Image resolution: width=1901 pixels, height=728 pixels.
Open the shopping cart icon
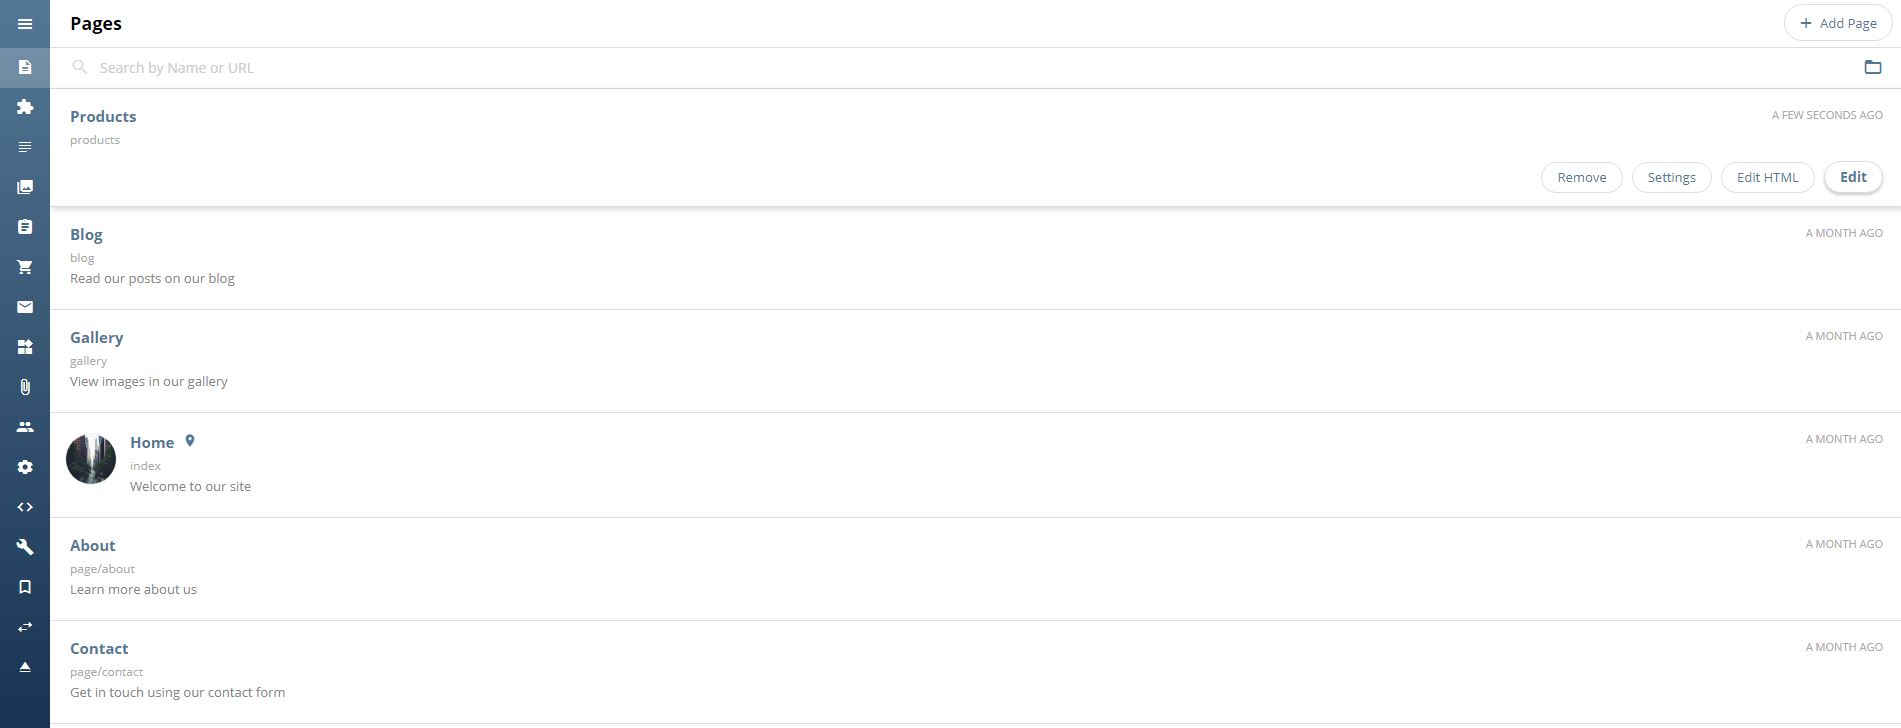(25, 267)
